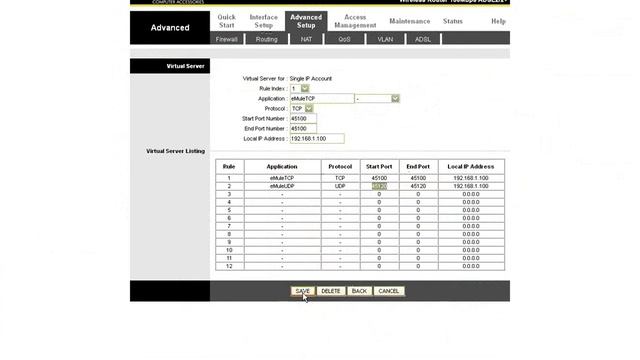Click the BACK button
This screenshot has width=640, height=360.
359,291
